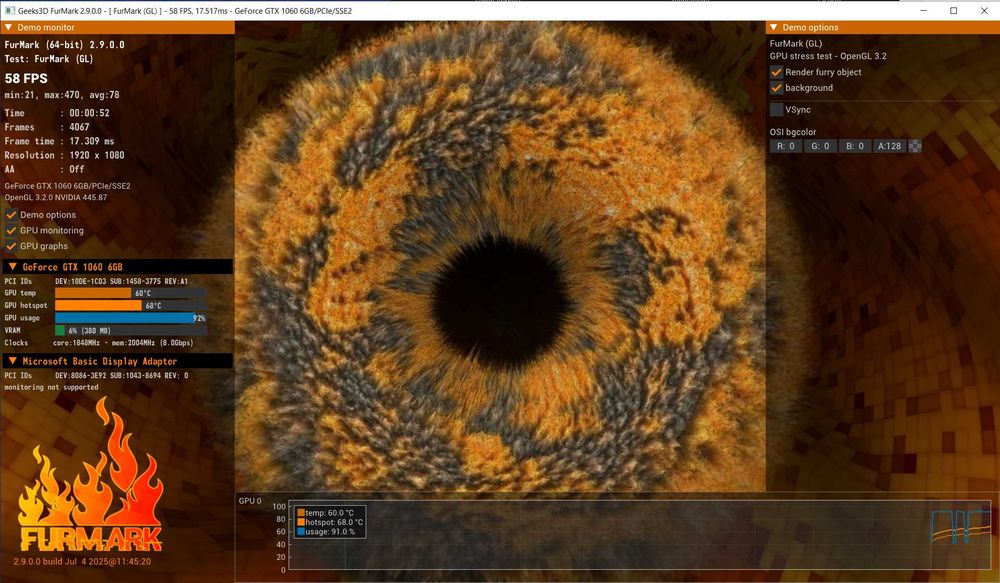The height and width of the screenshot is (583, 1000).
Task: Uncheck the Demo options checkbox
Action: coord(11,215)
